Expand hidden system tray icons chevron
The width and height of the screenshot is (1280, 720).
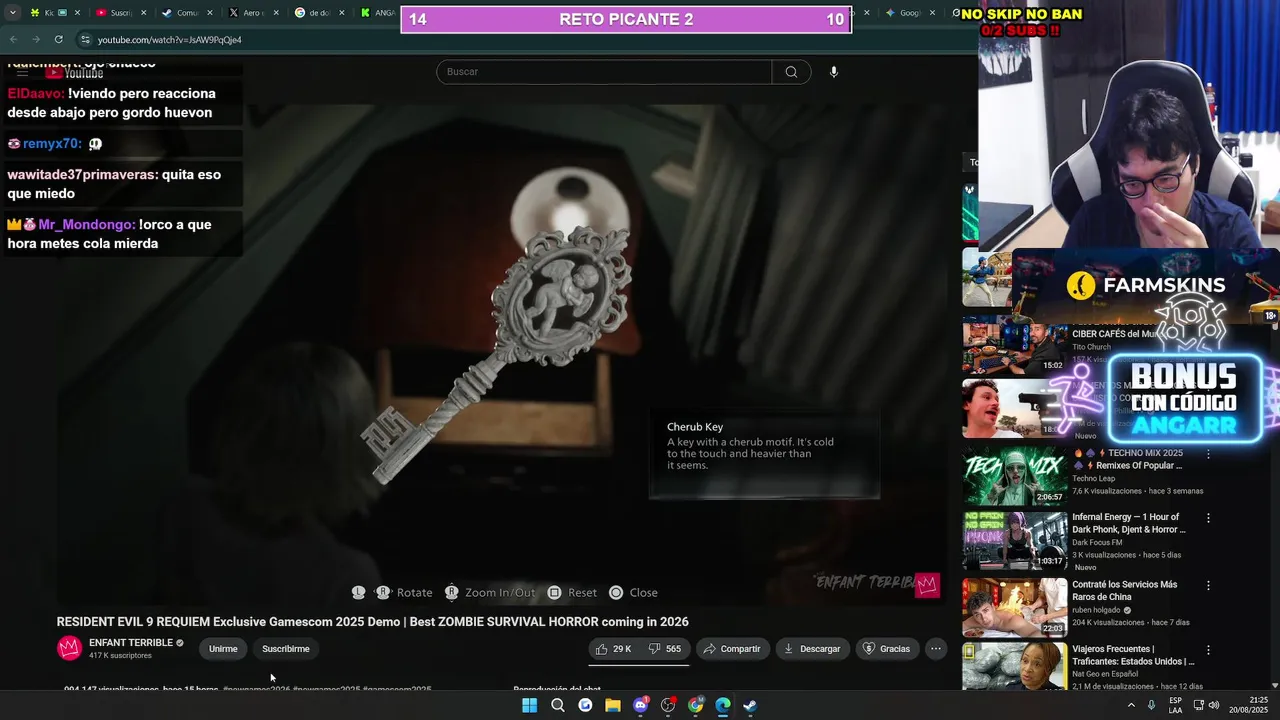tap(1131, 705)
